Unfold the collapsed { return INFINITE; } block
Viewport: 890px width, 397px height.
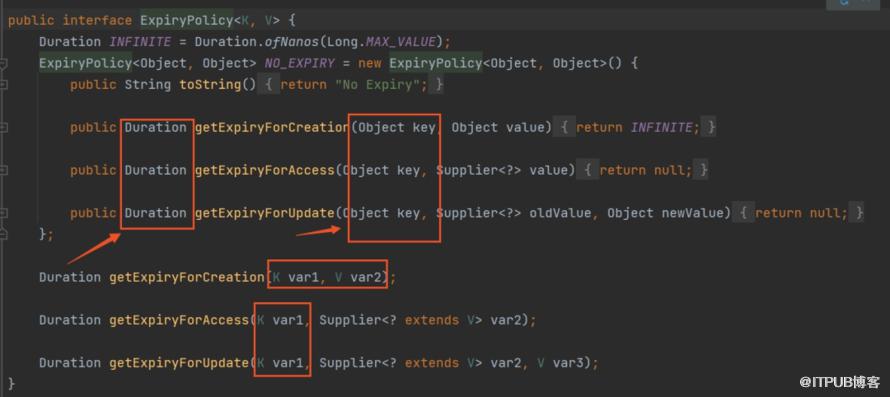(x=638, y=127)
